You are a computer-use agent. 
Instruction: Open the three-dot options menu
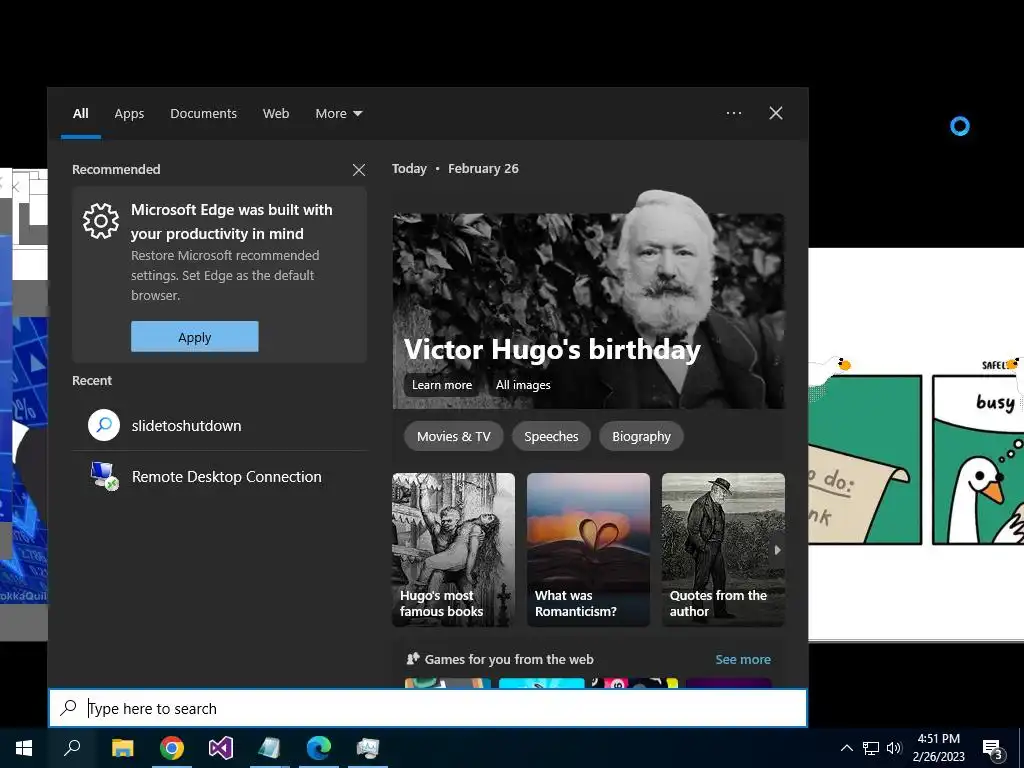(734, 113)
